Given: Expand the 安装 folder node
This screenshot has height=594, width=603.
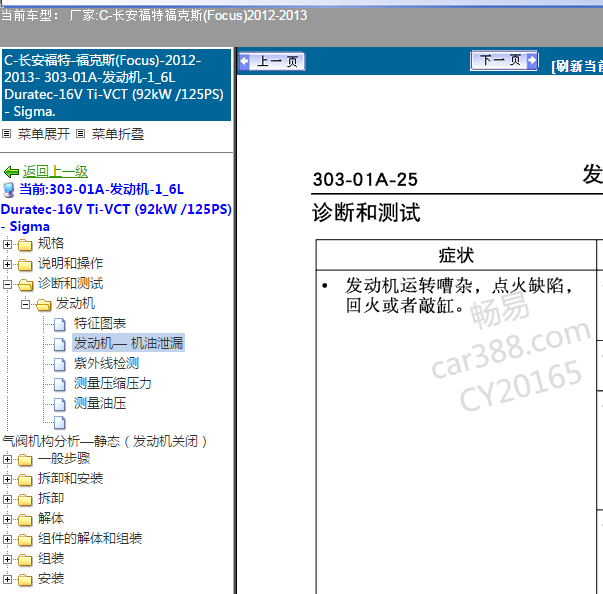Looking at the screenshot, I should tap(7, 579).
